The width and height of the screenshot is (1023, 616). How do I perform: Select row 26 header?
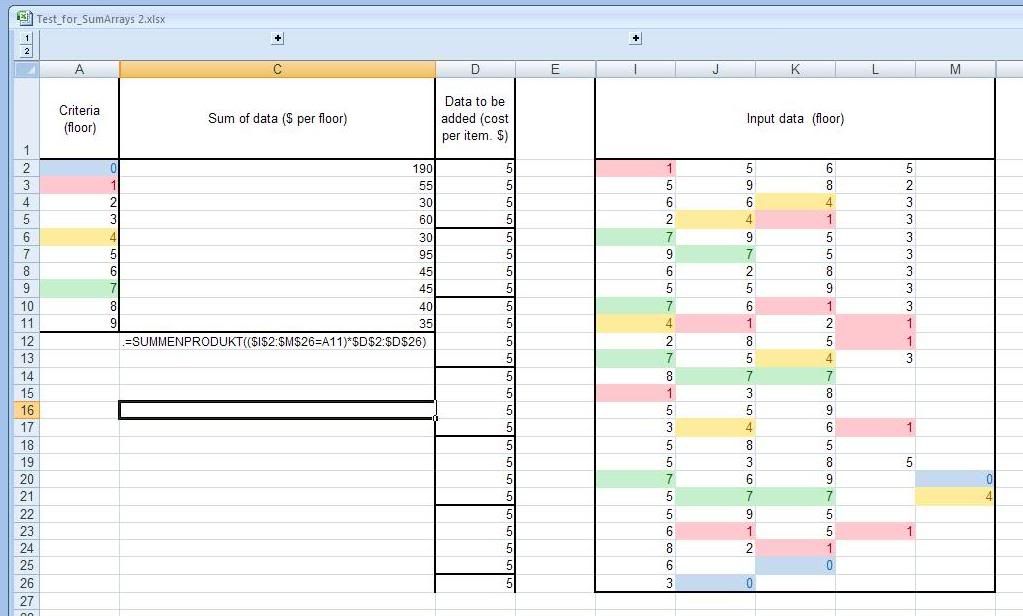pos(27,583)
